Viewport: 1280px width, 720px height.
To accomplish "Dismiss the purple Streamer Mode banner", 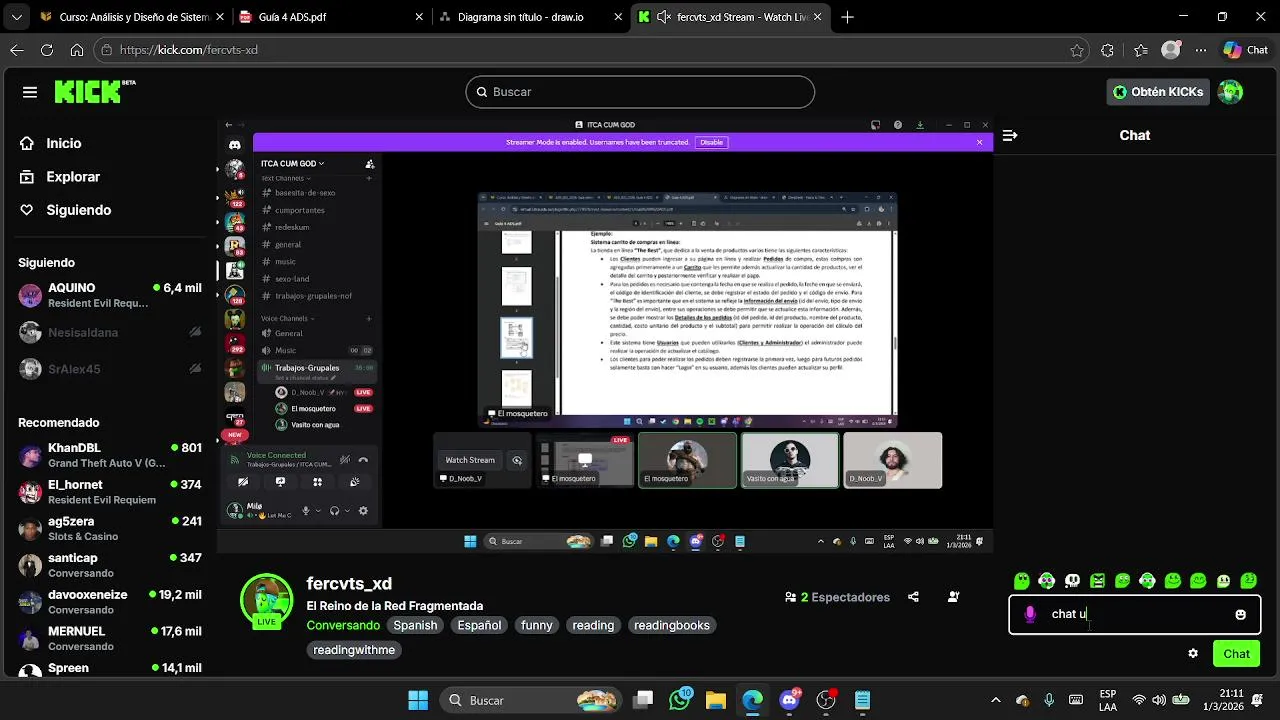I will point(979,142).
